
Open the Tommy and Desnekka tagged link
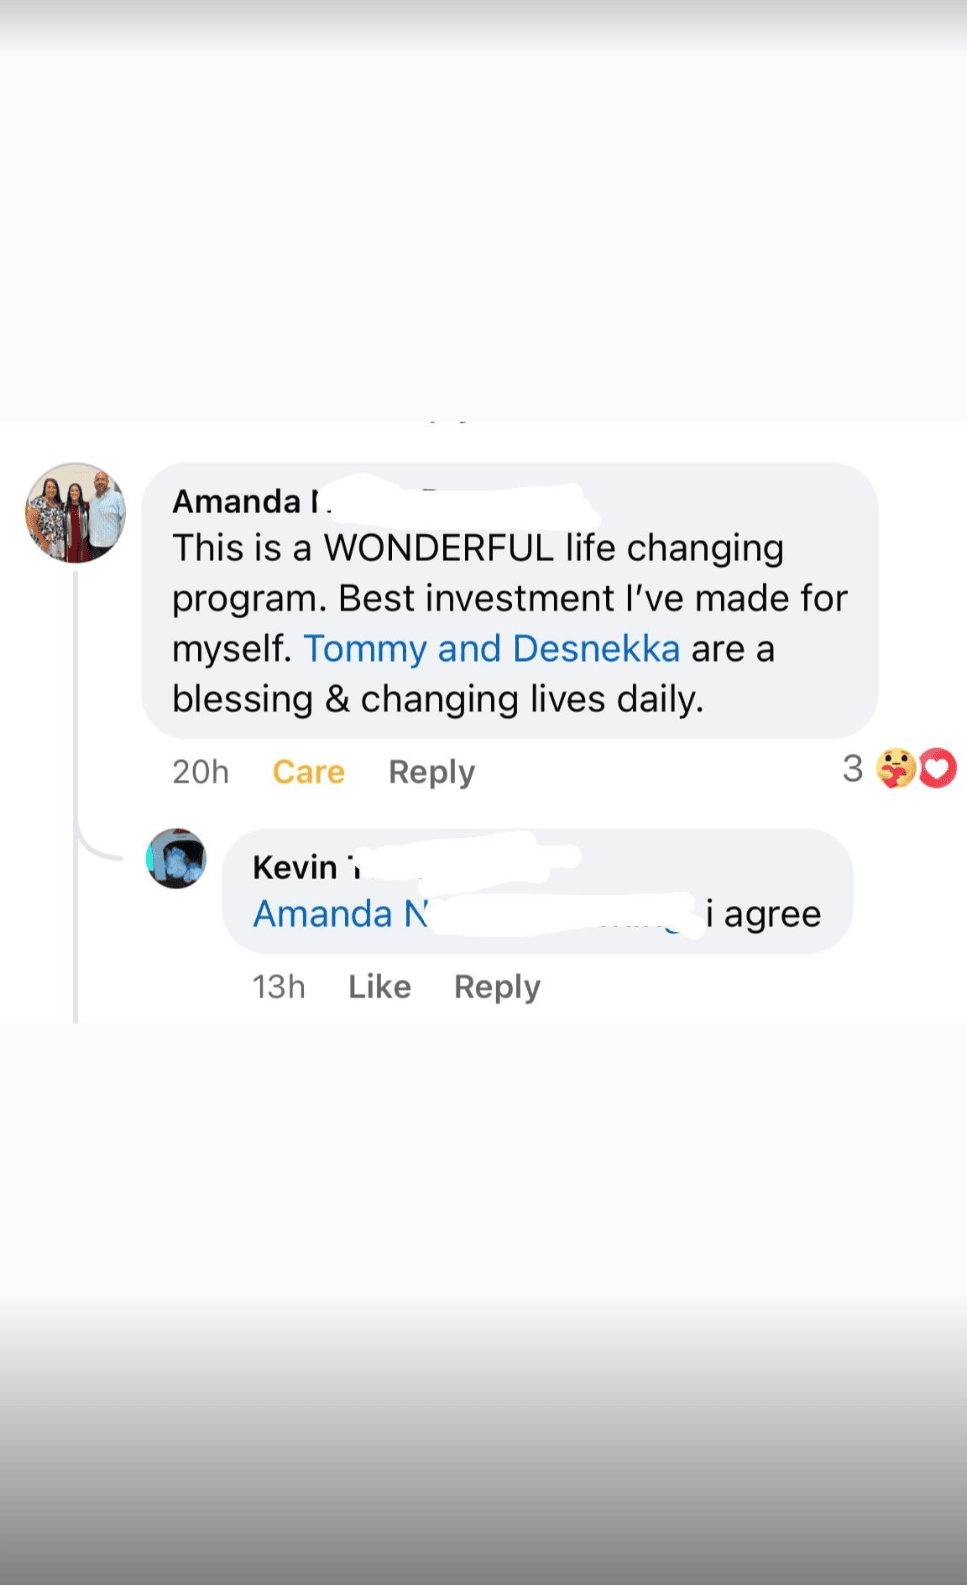[x=491, y=649]
